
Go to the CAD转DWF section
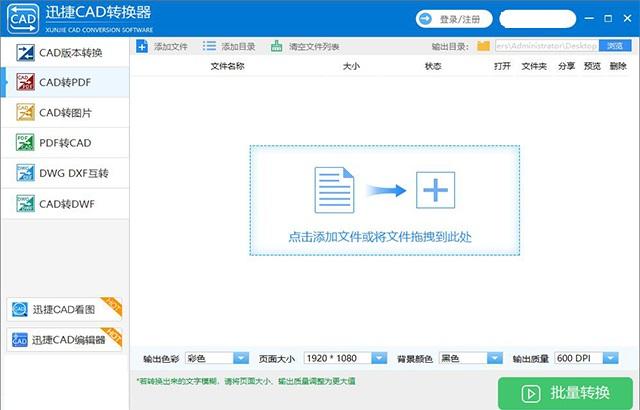click(x=65, y=204)
